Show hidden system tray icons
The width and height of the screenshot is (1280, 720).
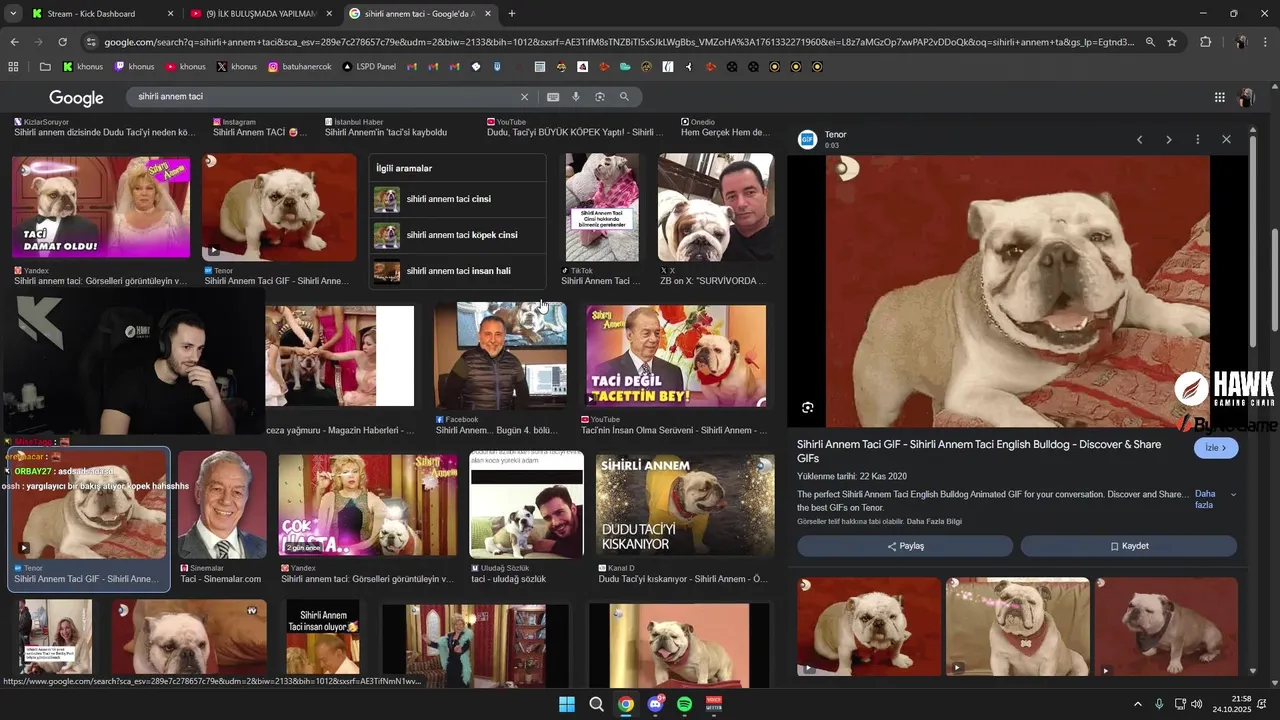pos(1137,704)
